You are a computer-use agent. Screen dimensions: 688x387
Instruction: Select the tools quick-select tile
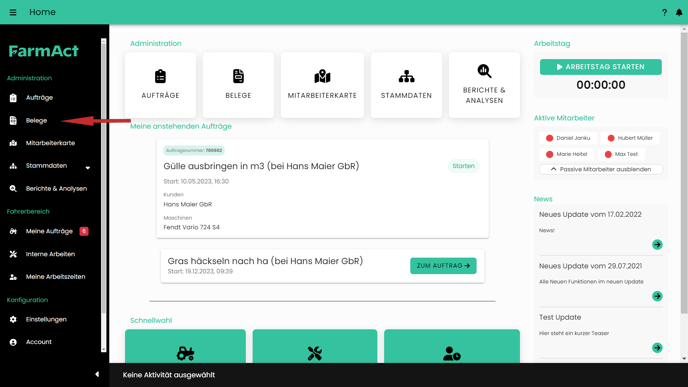315,346
